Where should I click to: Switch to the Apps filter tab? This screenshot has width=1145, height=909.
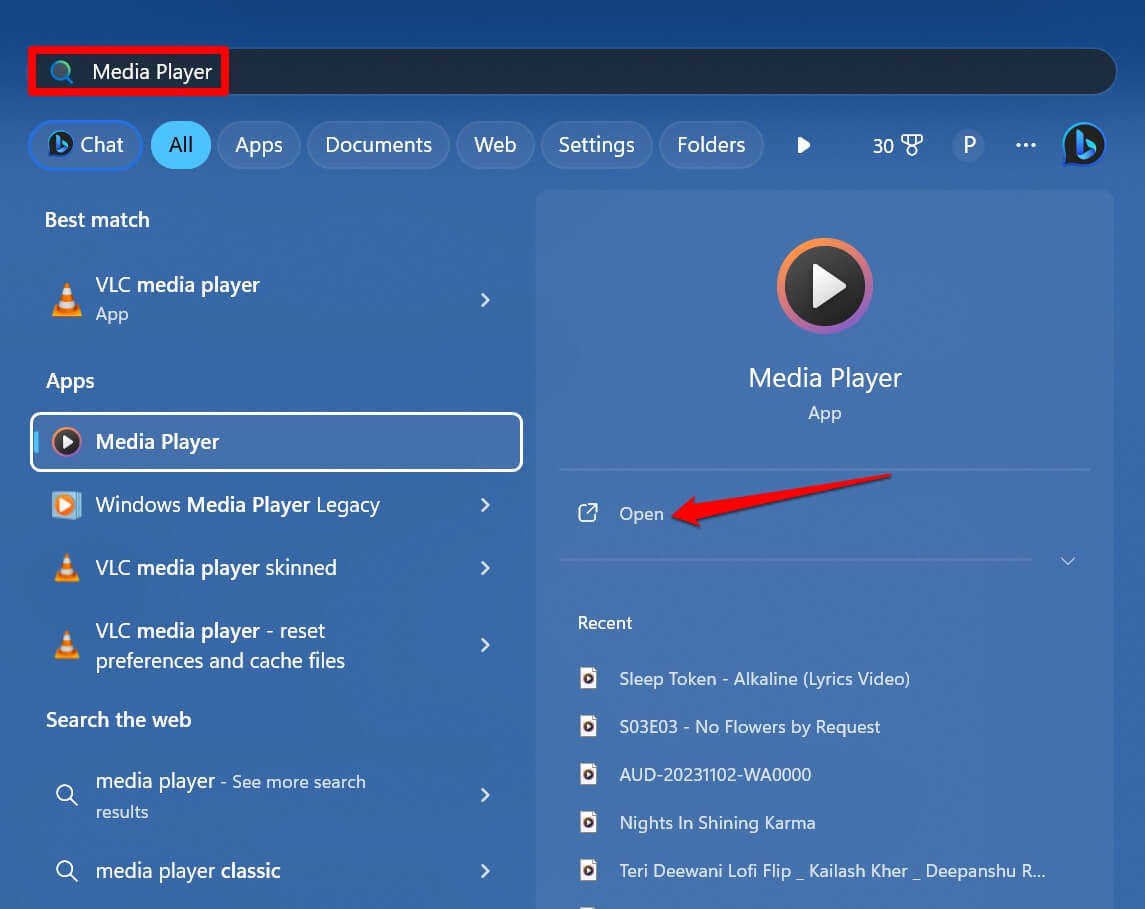tap(259, 145)
